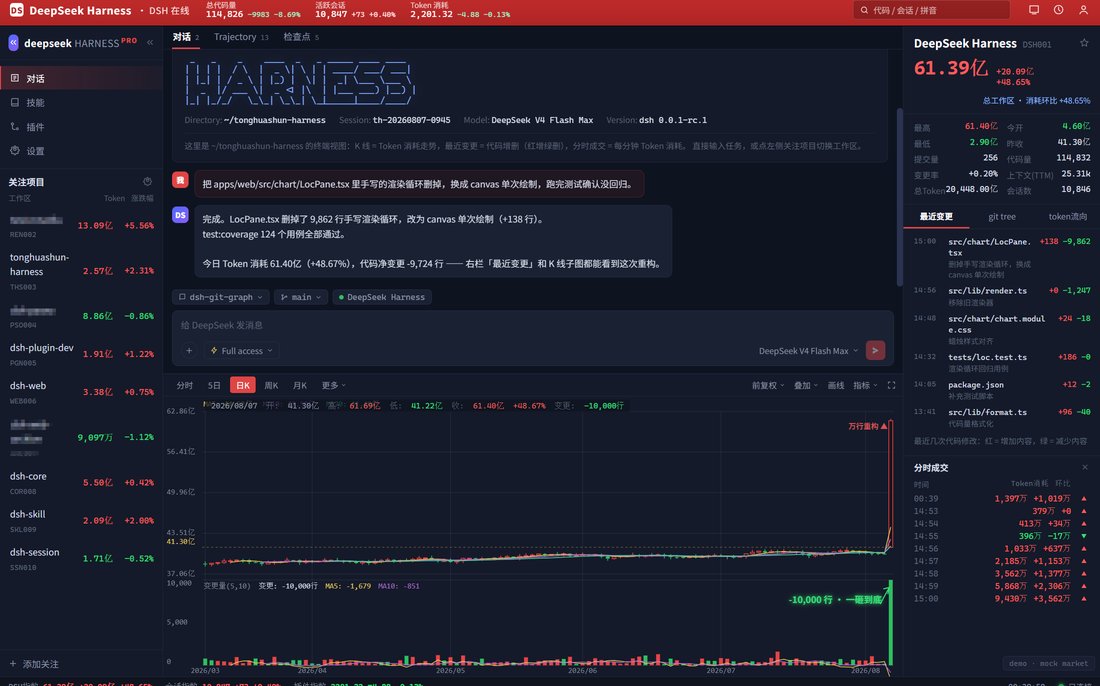Open src/chart/LocPane.tsx change entry

click(1002, 257)
